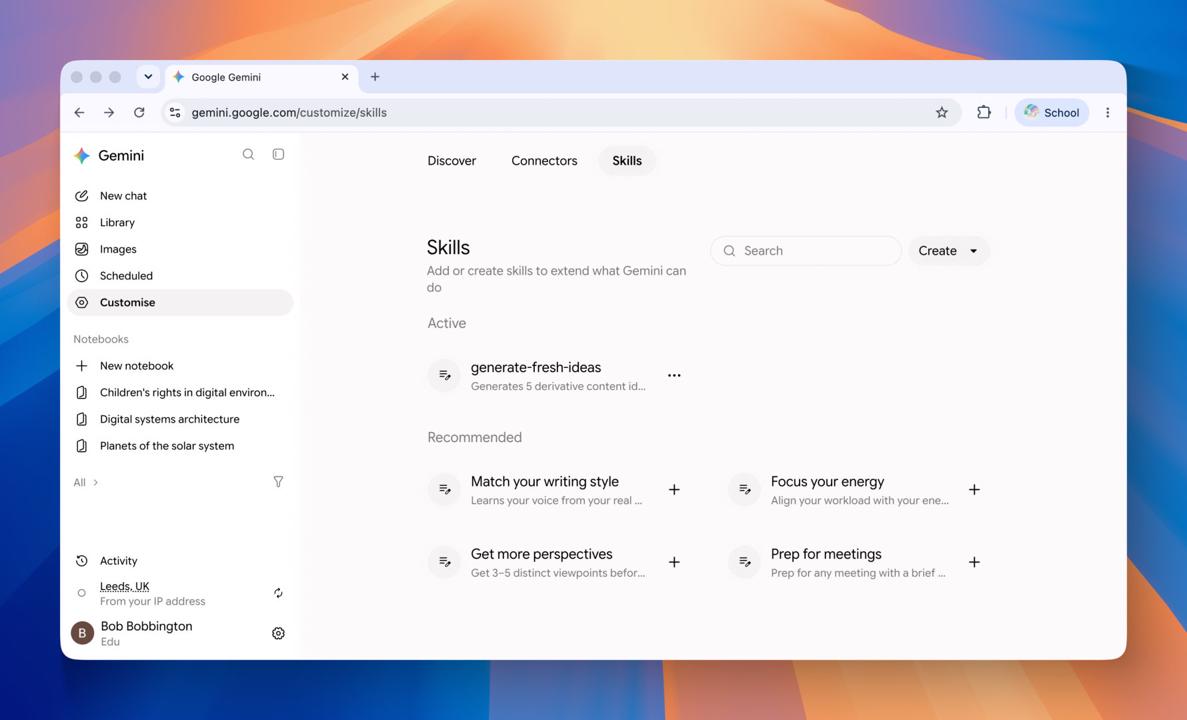Select the Skills tab
The image size is (1187, 720).
coord(627,161)
